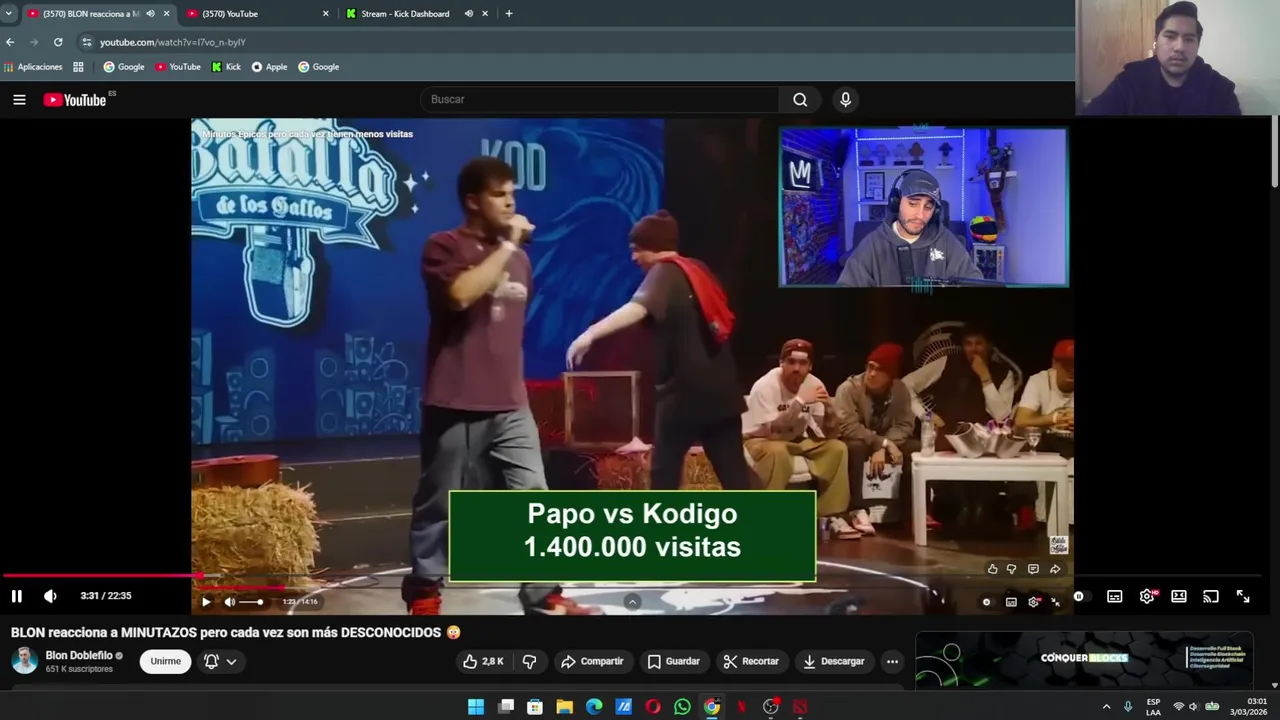This screenshot has width=1280, height=720.
Task: Expand the inner video chevron handle
Action: (x=632, y=602)
